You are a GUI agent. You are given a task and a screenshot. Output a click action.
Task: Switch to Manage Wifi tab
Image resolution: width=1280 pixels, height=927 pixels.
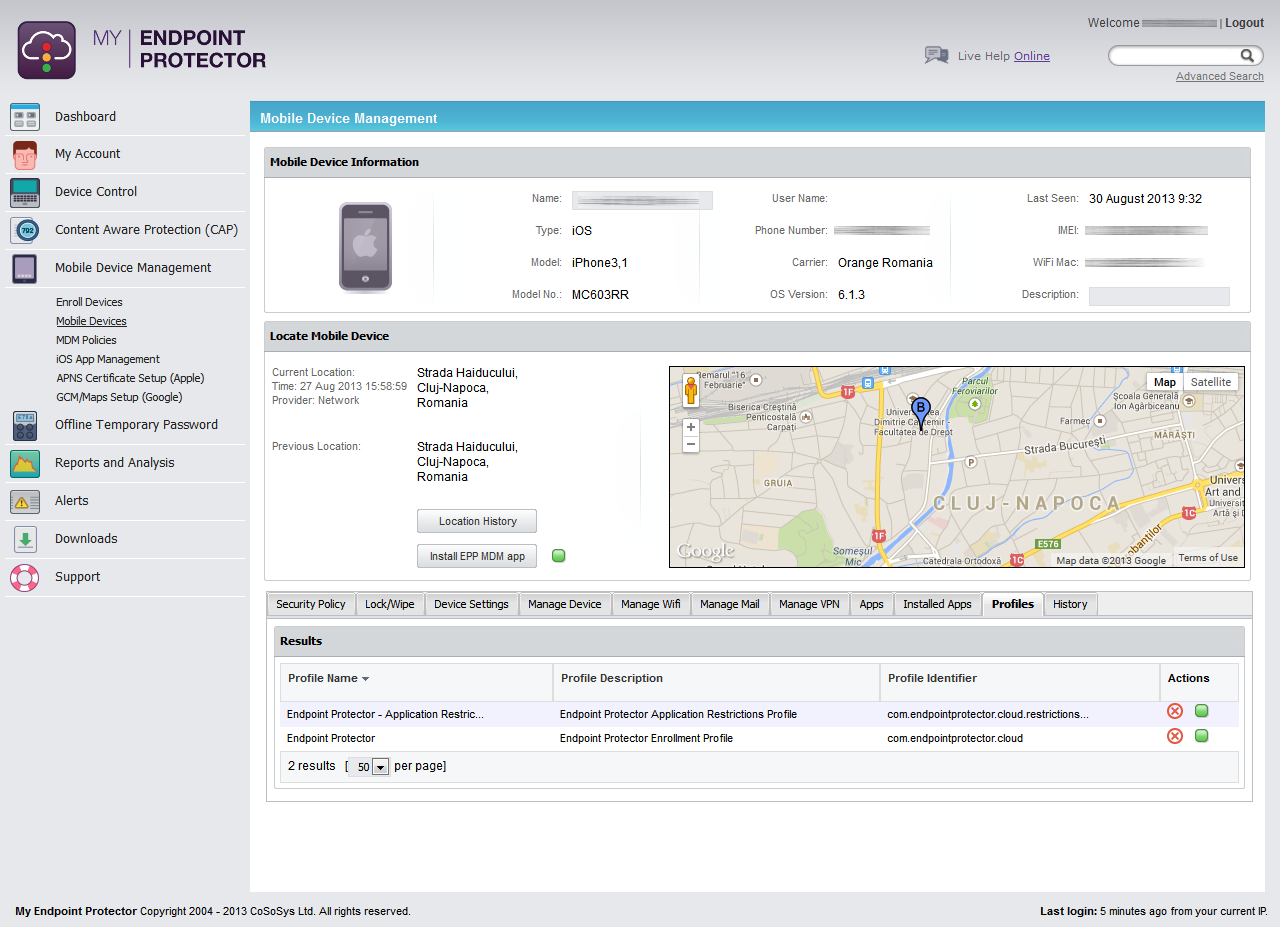[x=651, y=604]
